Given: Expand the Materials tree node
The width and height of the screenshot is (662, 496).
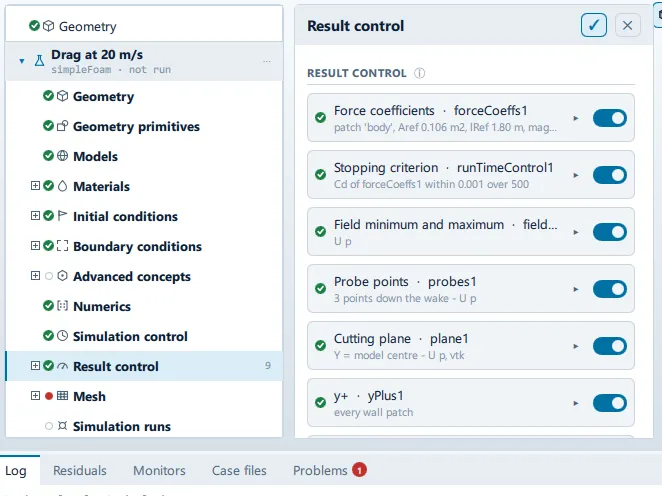Looking at the screenshot, I should [35, 186].
